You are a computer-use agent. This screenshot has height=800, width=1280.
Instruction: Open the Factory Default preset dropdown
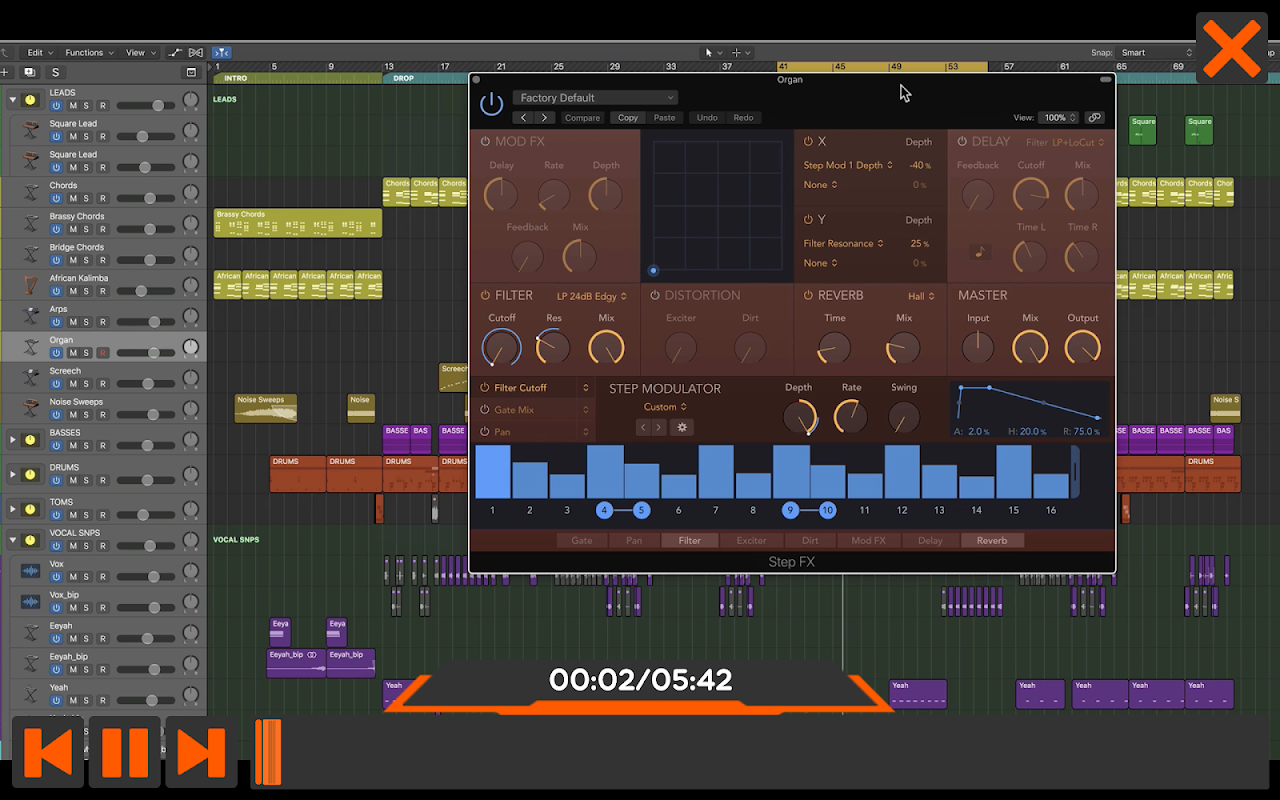point(595,98)
